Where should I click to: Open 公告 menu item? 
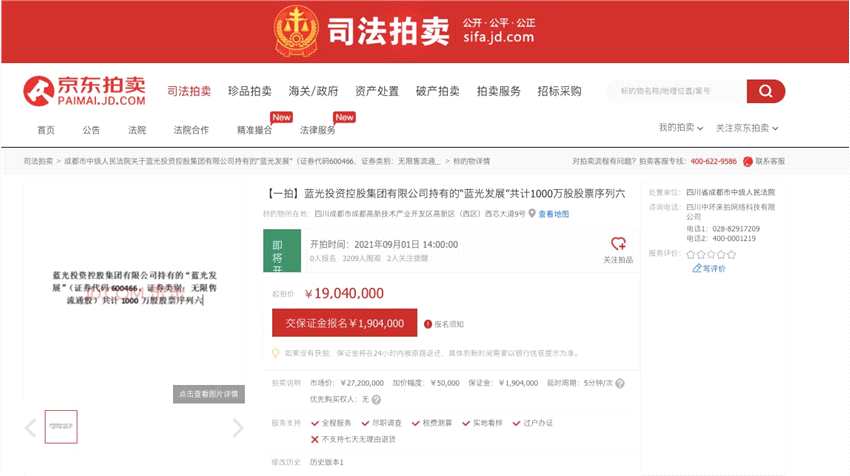point(91,130)
